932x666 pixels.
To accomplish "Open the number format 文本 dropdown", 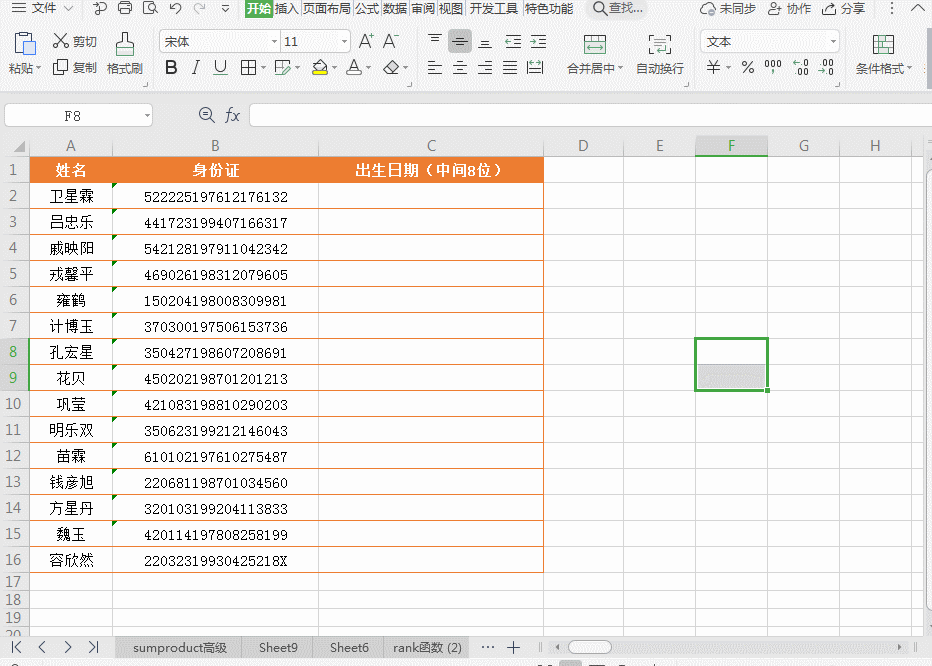I will 833,42.
